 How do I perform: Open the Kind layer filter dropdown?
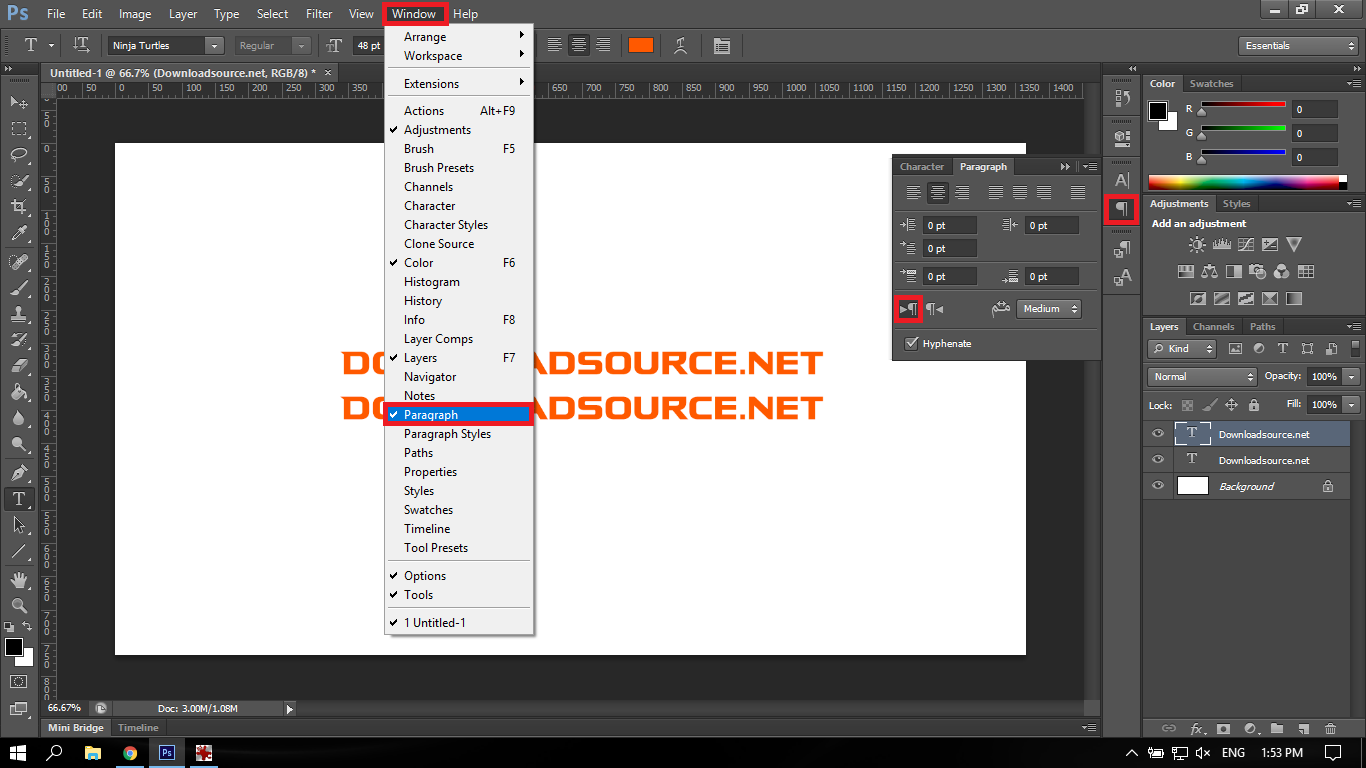tap(1182, 349)
